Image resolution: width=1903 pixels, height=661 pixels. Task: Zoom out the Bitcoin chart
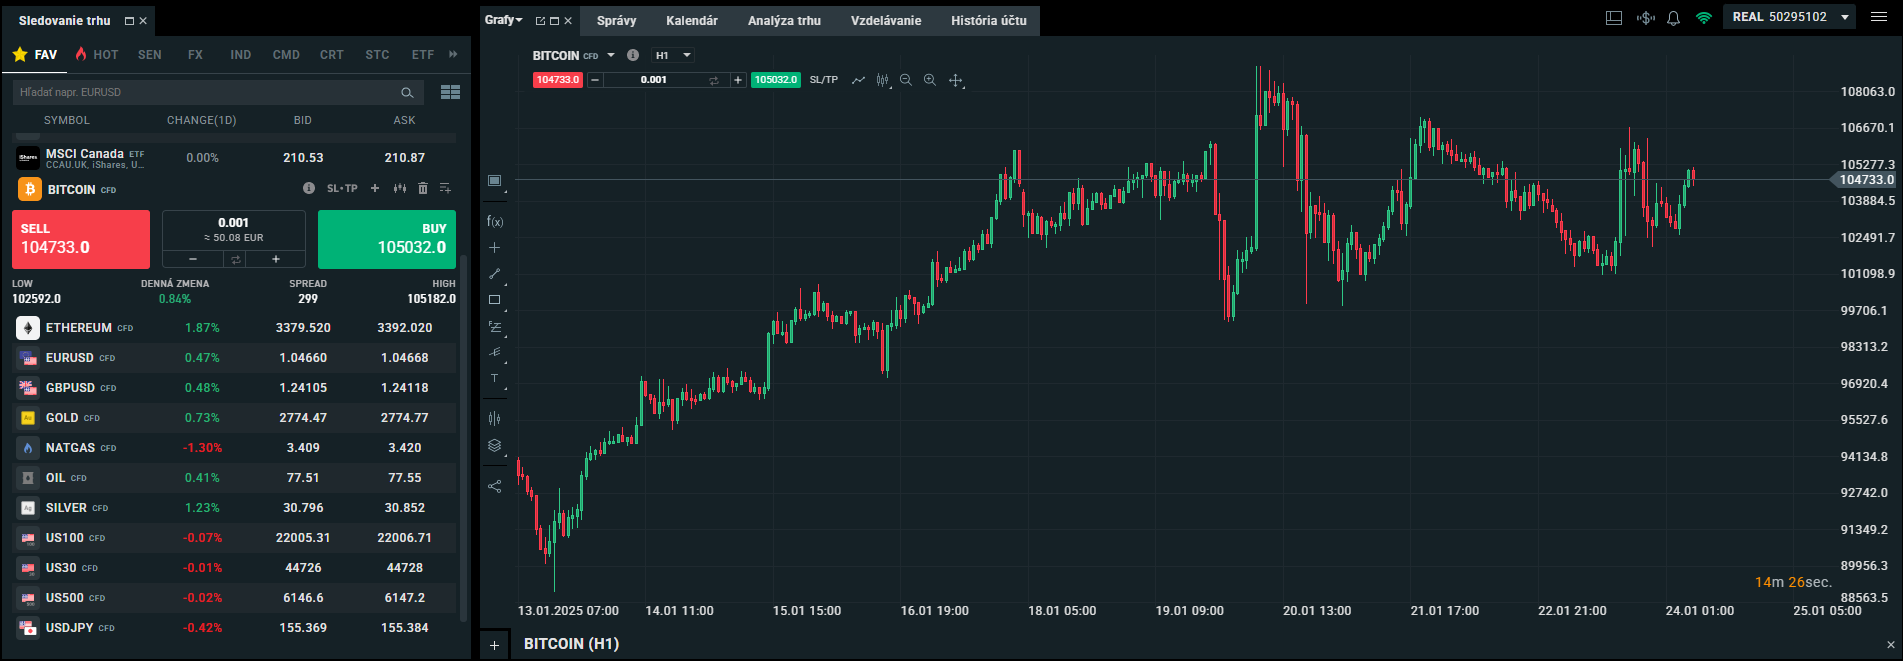tap(906, 80)
